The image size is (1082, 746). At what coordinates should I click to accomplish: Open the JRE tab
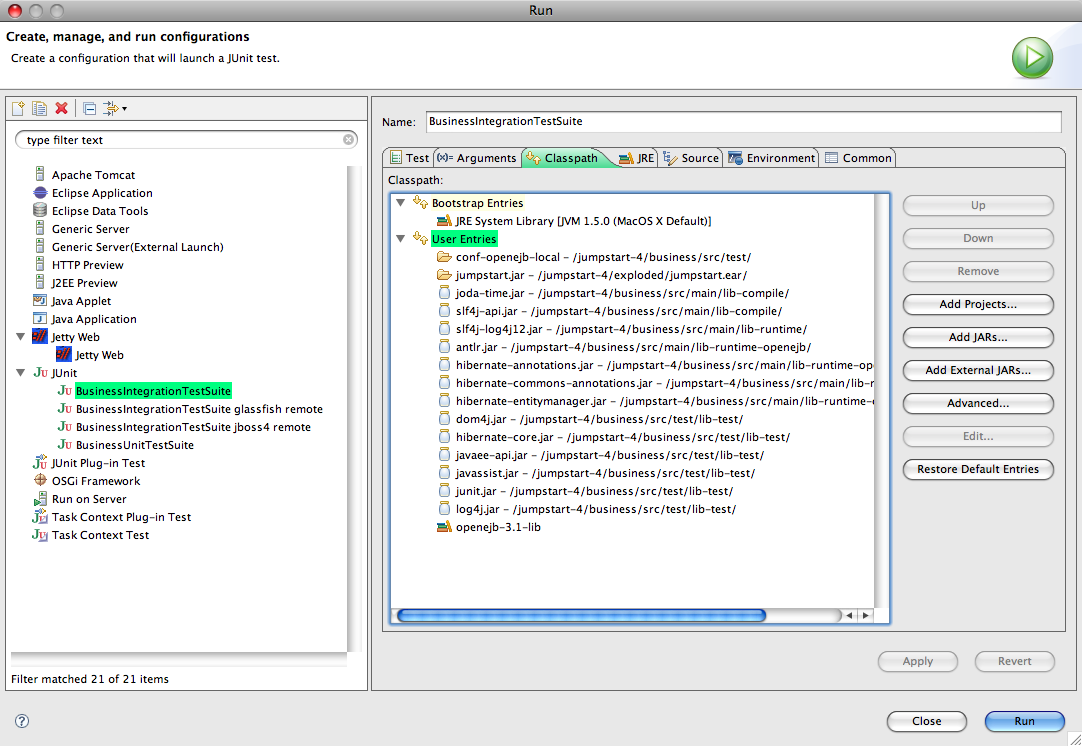(636, 158)
